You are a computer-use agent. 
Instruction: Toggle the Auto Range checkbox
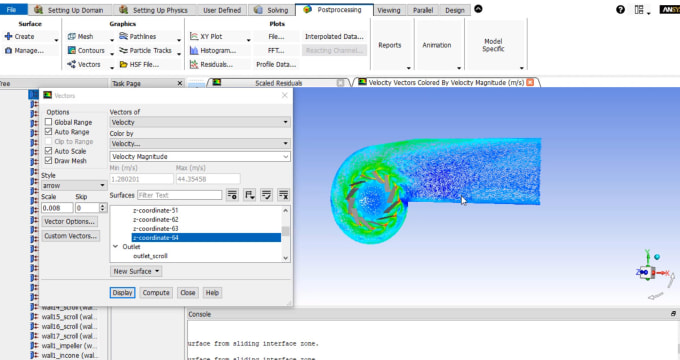(x=49, y=132)
